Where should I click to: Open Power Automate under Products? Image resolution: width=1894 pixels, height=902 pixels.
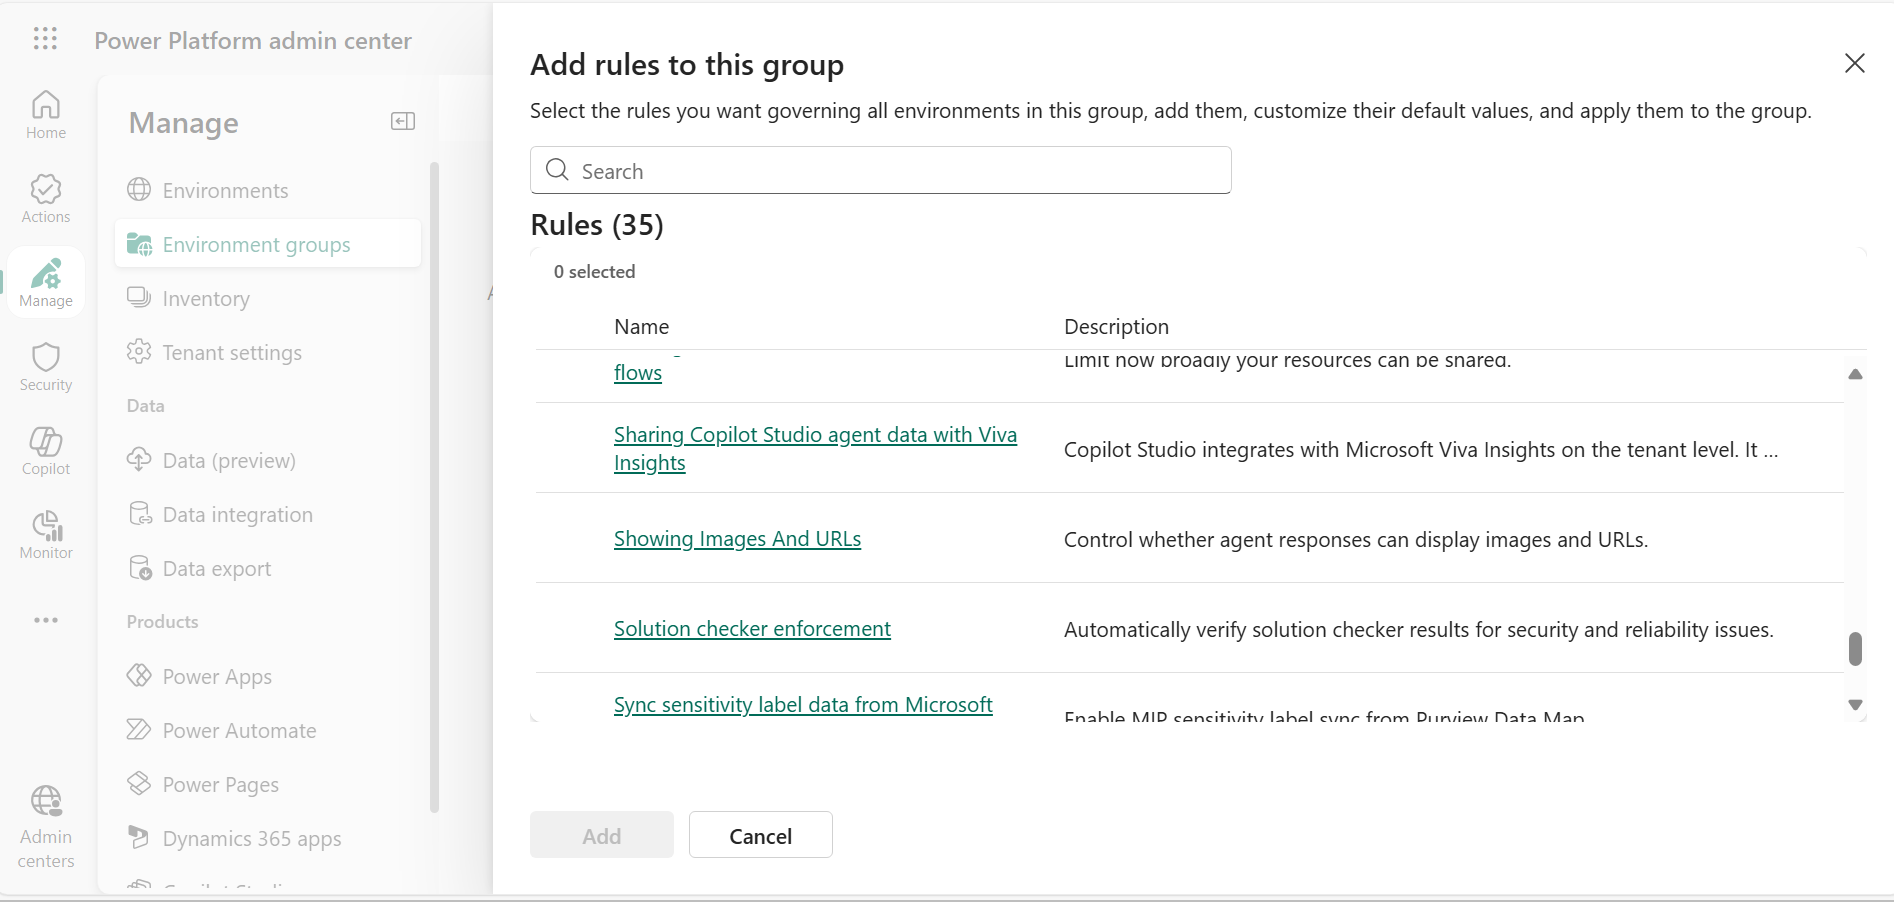[x=239, y=731]
